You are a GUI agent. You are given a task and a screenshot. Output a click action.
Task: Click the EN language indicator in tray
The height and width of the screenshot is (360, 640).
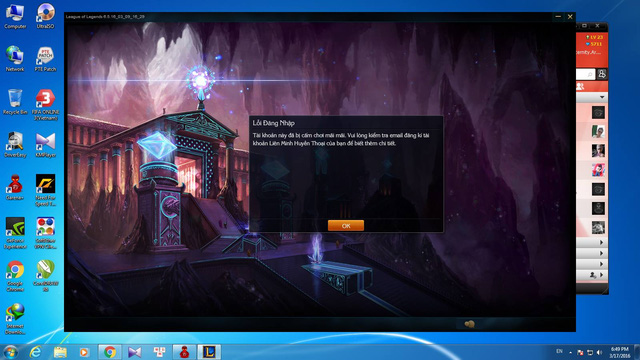pos(559,351)
